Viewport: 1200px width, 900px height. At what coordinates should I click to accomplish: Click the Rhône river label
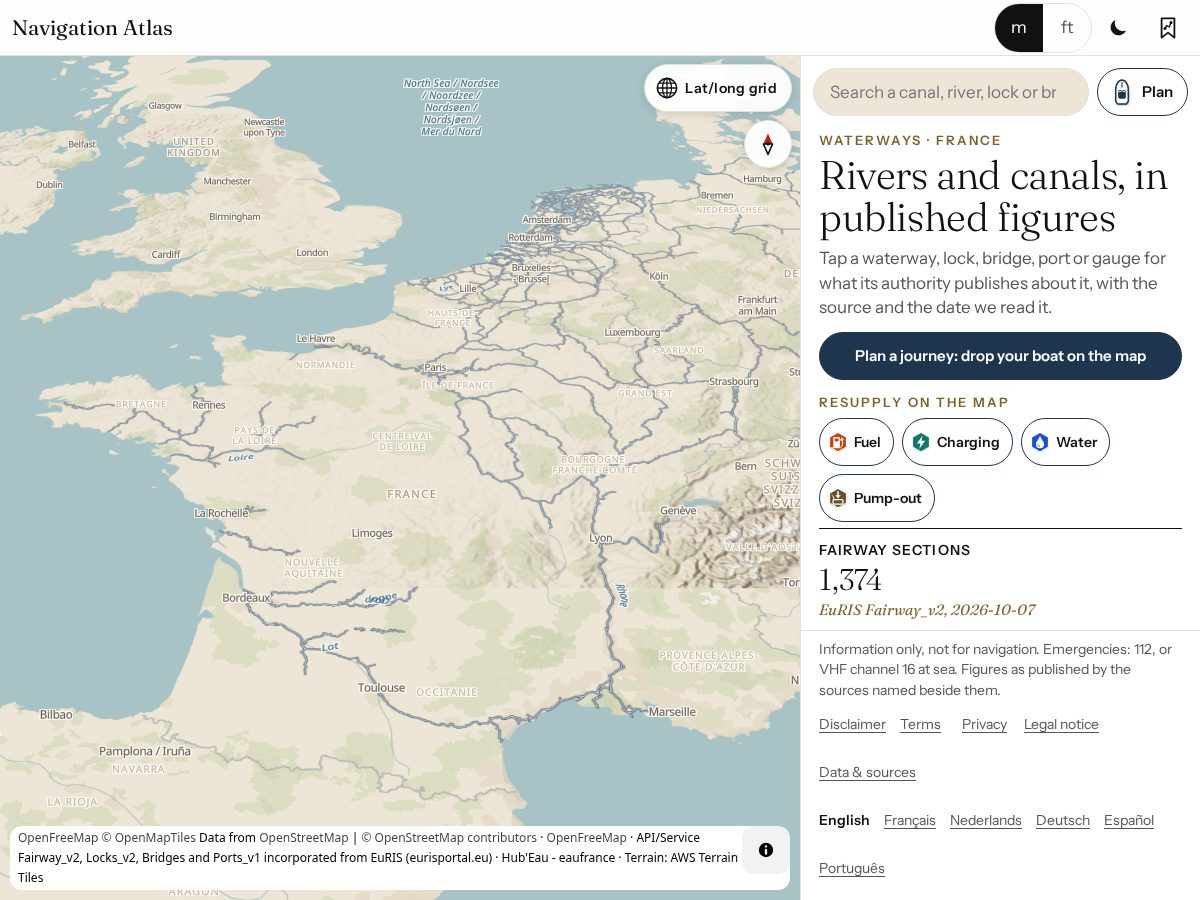pos(622,595)
